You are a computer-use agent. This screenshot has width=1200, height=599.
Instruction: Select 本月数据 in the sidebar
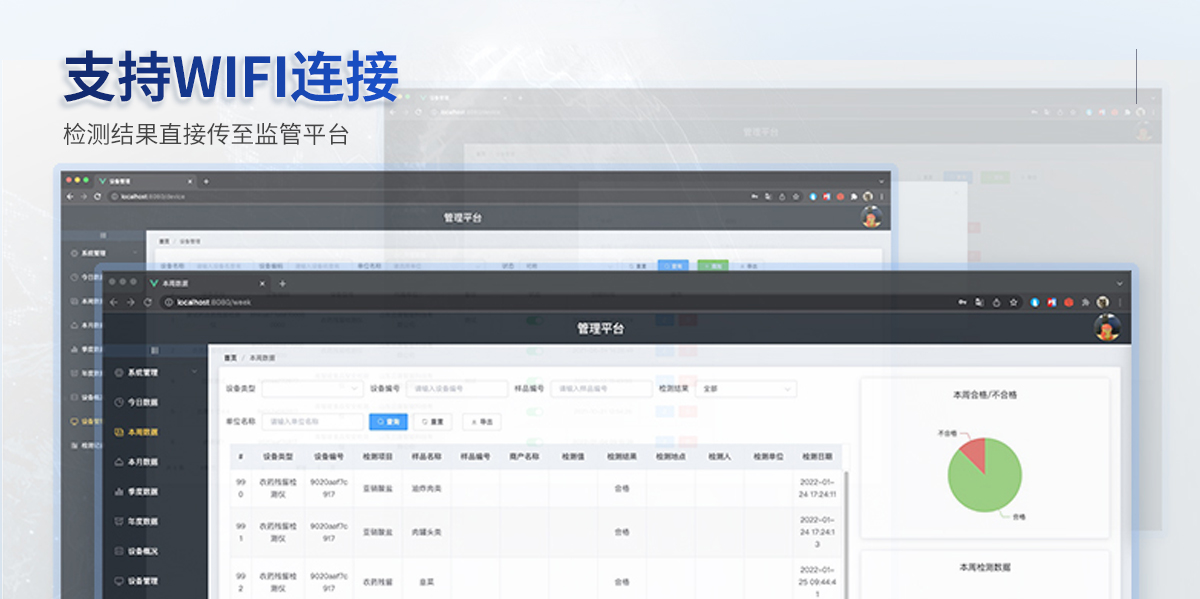tap(142, 462)
